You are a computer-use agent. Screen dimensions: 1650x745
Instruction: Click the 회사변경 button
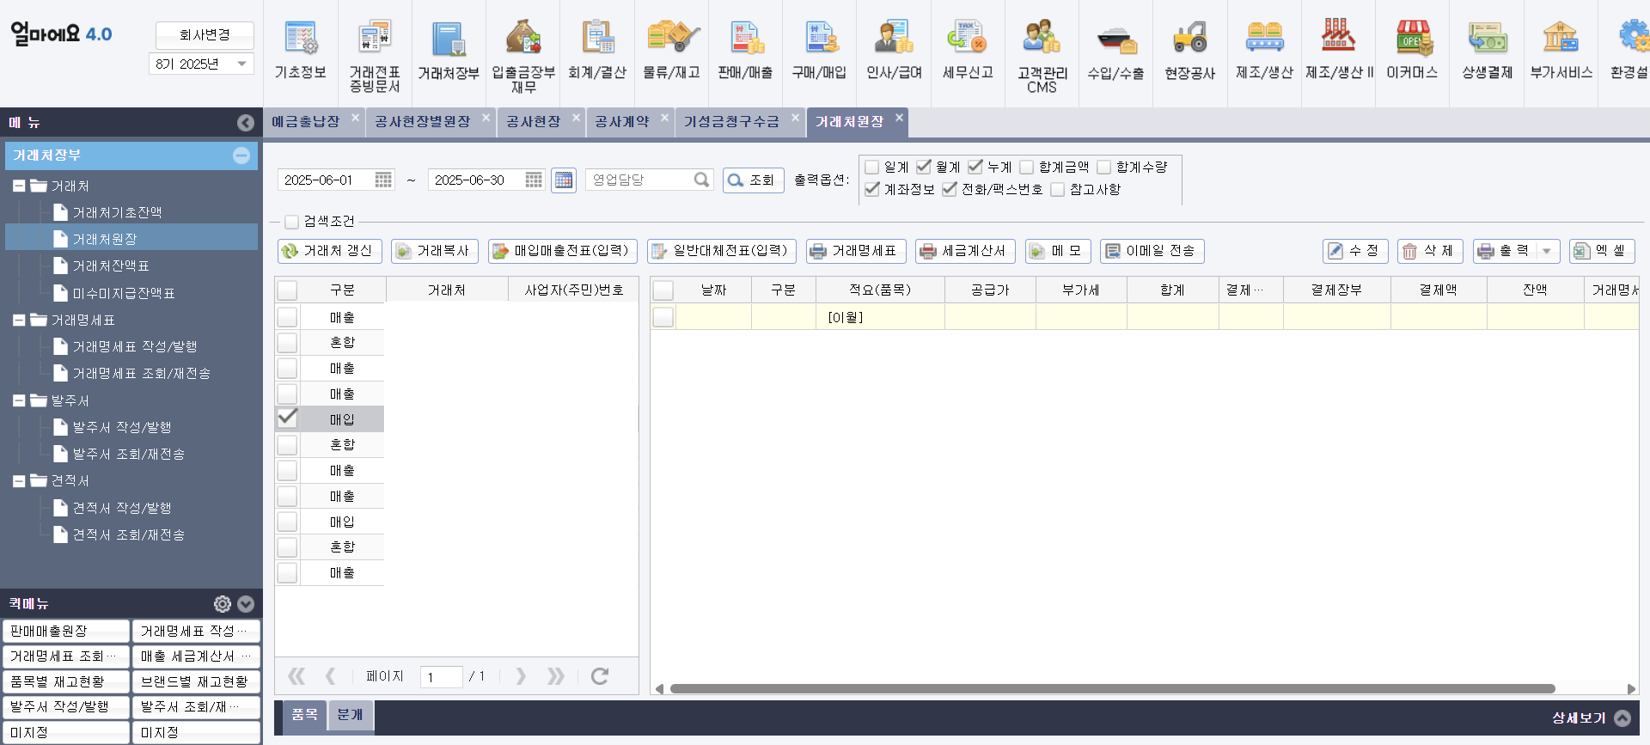(205, 35)
